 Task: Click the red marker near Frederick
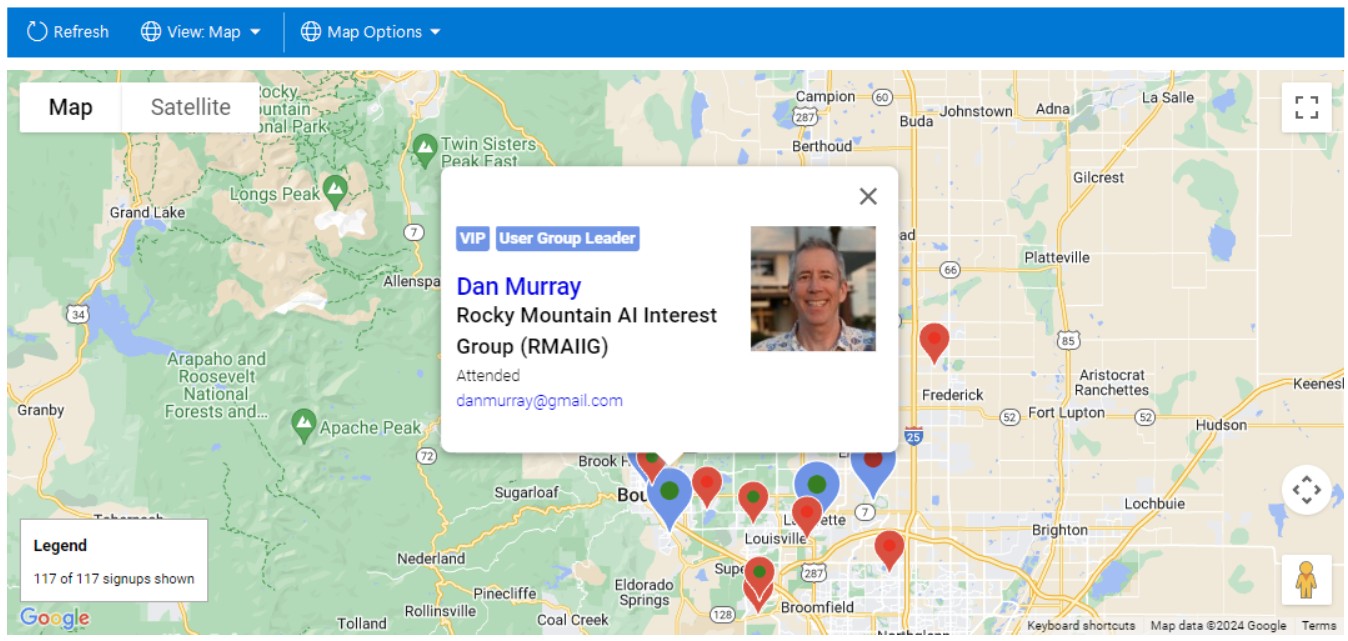pos(934,341)
